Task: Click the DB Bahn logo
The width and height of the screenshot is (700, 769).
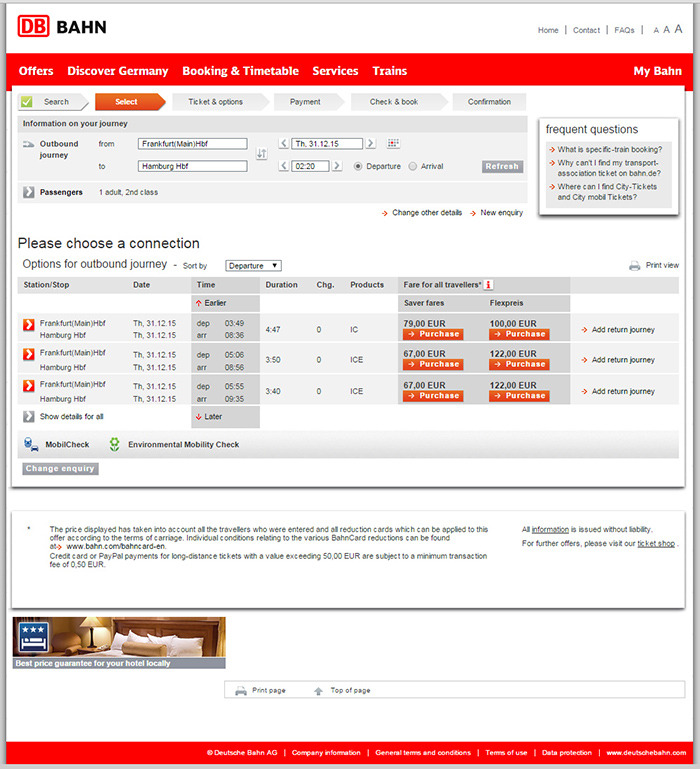Action: click(62, 26)
